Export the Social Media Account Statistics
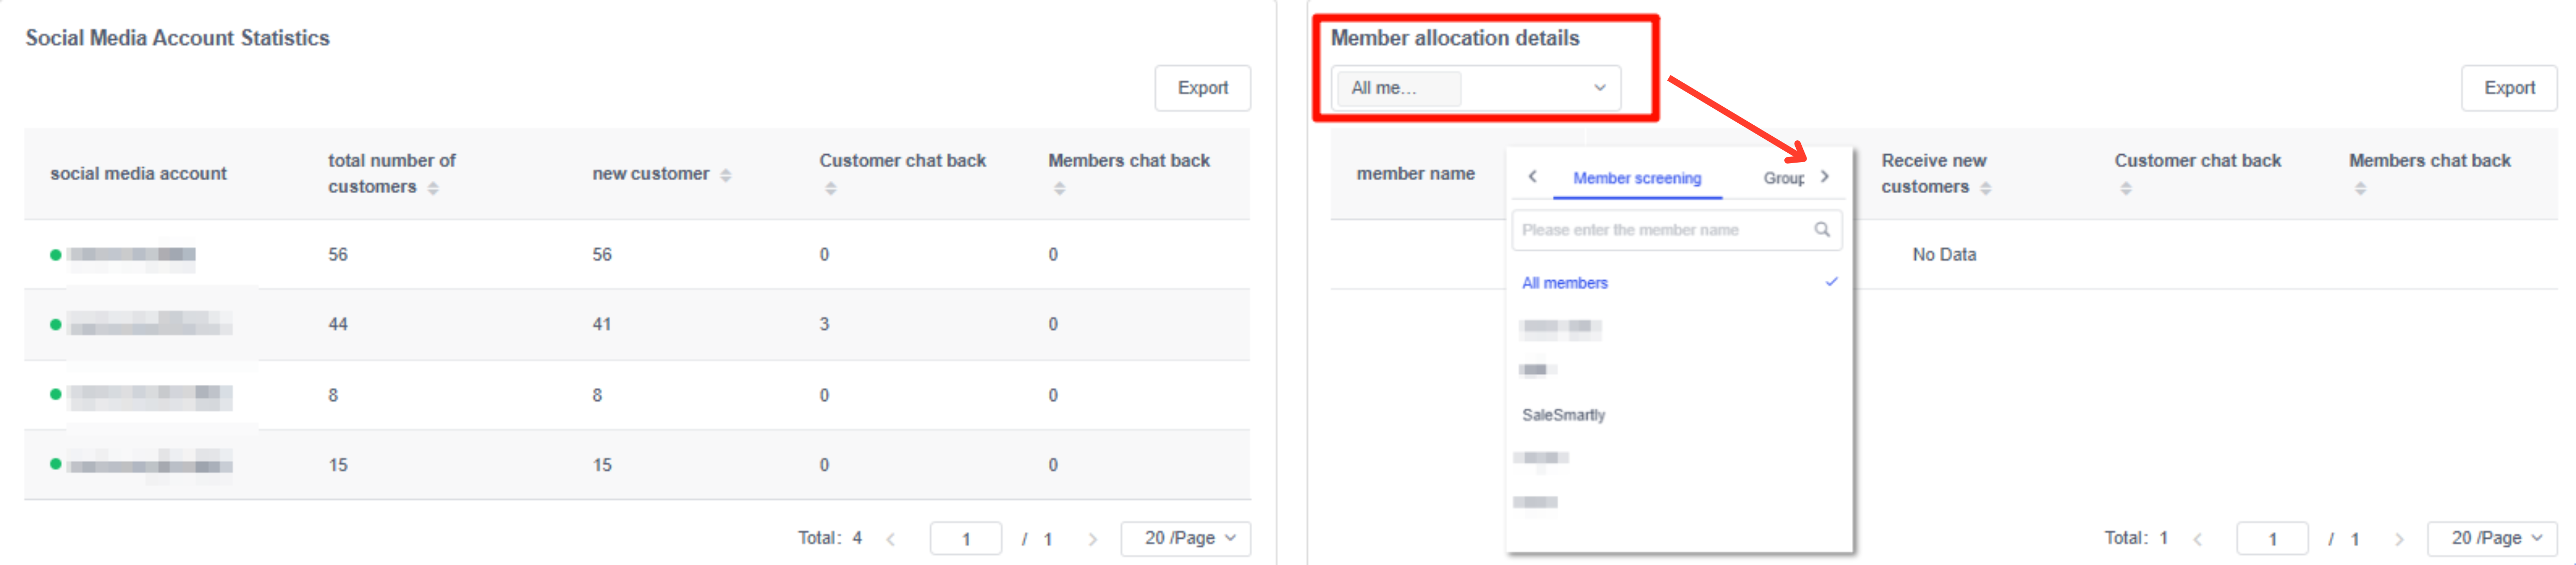 [x=1202, y=88]
